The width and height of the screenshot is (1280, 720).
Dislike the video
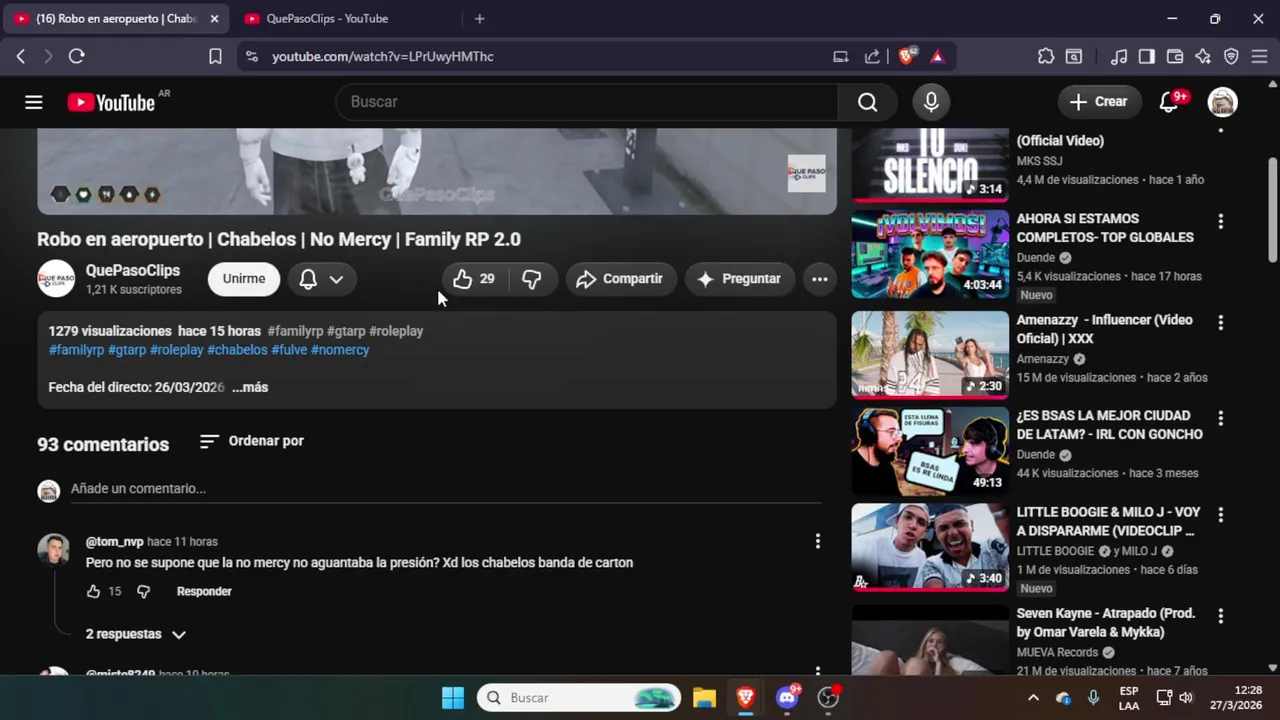pyautogui.click(x=532, y=279)
